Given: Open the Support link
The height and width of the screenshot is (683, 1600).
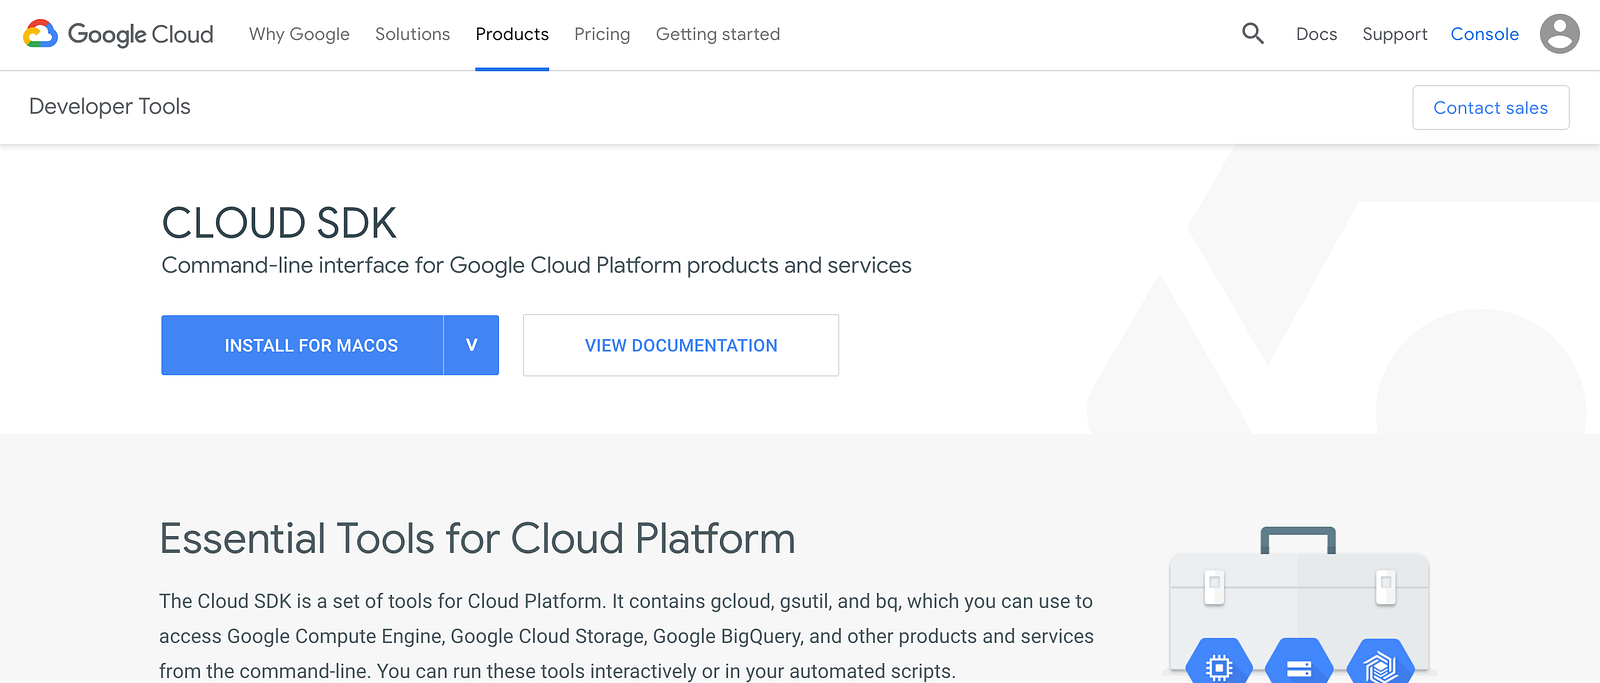Looking at the screenshot, I should [1394, 34].
